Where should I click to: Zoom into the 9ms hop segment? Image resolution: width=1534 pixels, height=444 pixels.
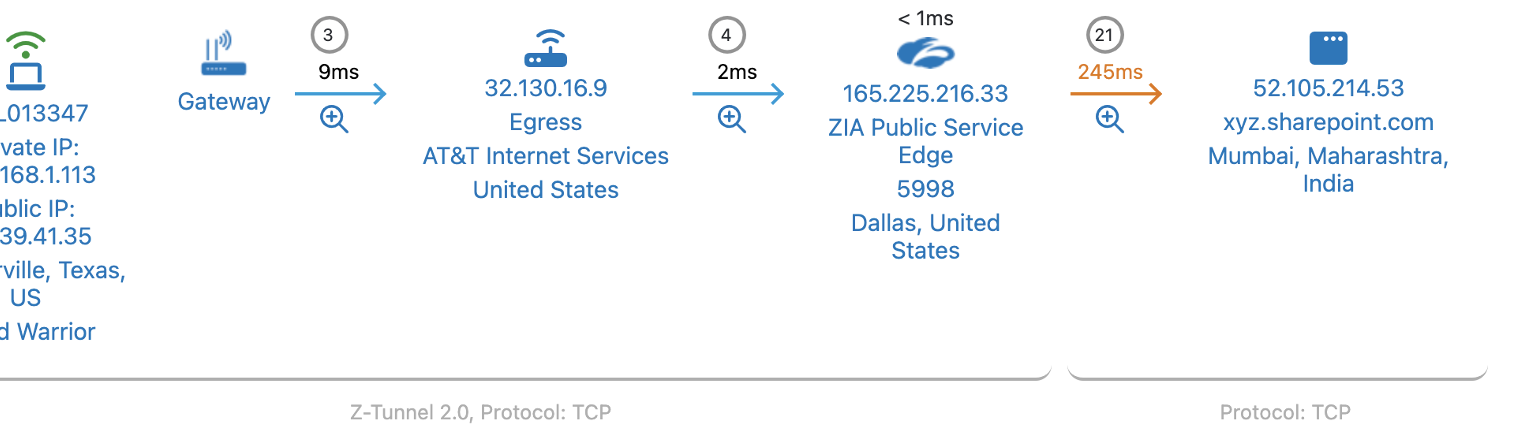point(334,119)
